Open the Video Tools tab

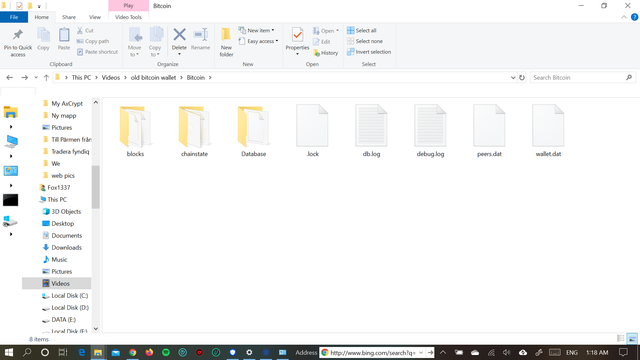pyautogui.click(x=128, y=17)
